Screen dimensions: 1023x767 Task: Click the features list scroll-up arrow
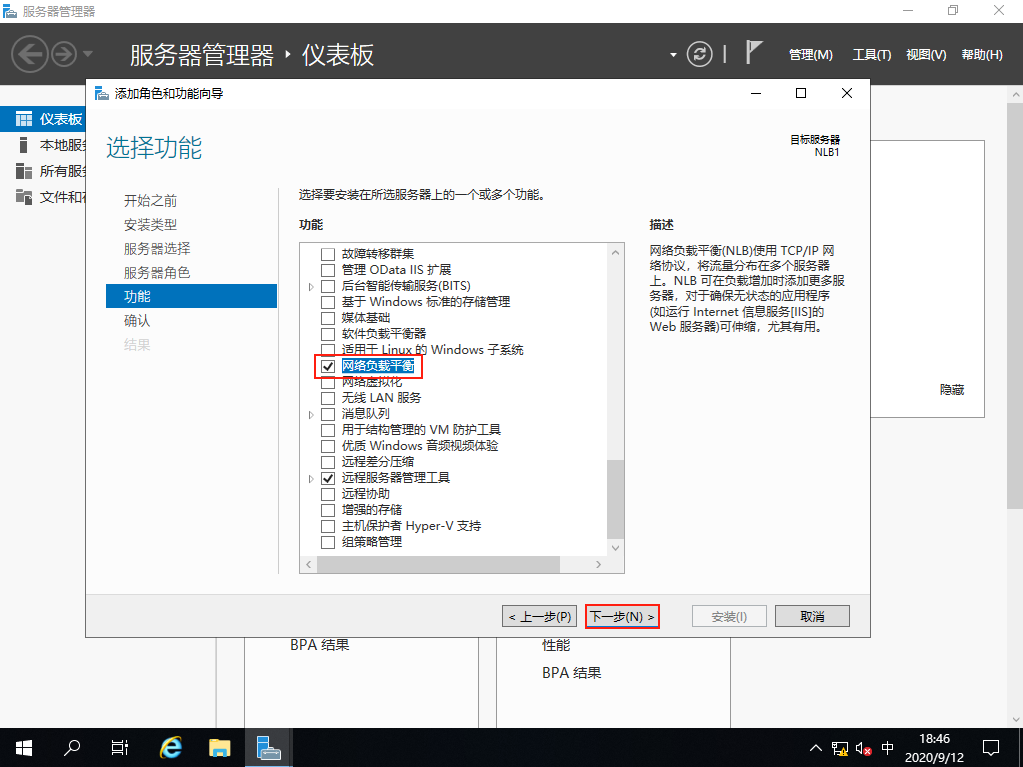[x=615, y=252]
